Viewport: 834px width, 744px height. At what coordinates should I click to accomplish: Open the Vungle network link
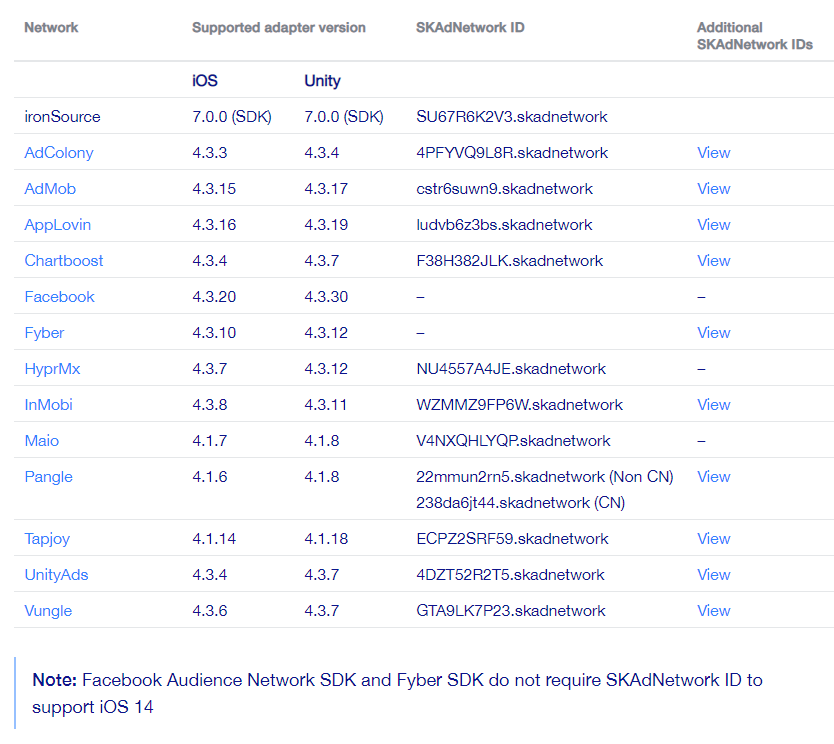click(x=48, y=611)
